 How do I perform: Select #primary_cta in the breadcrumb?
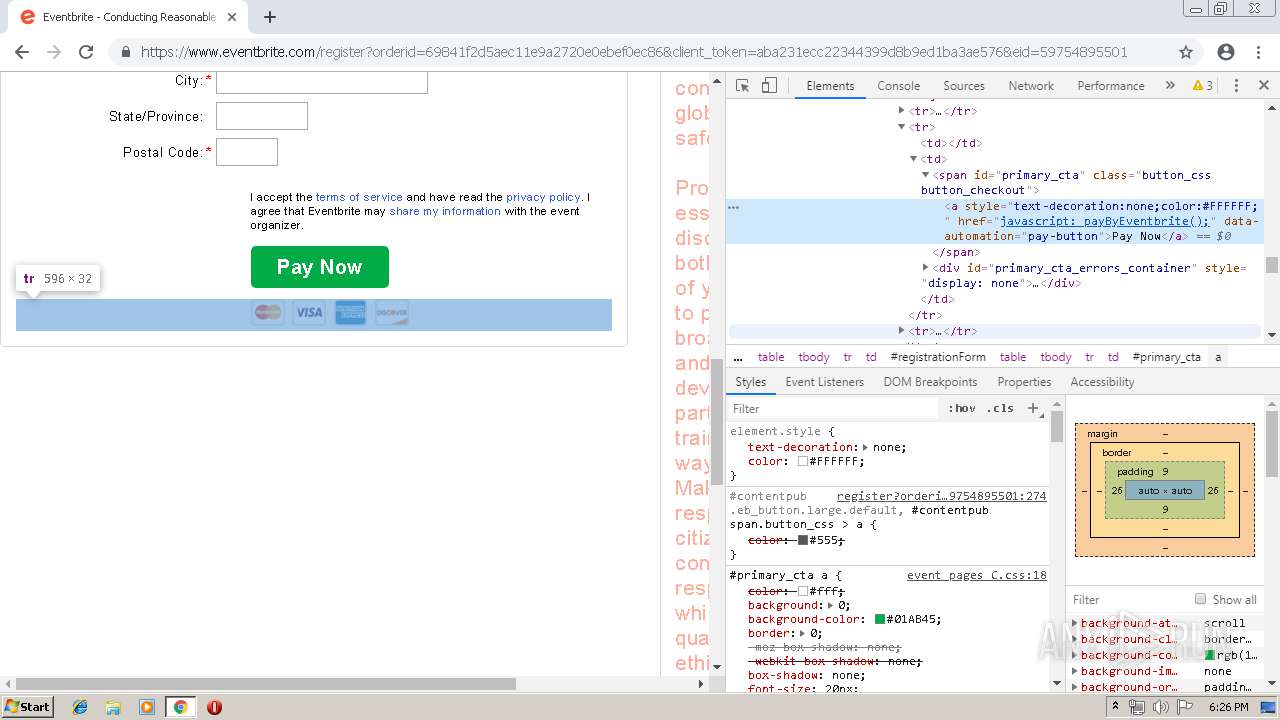(x=1166, y=357)
